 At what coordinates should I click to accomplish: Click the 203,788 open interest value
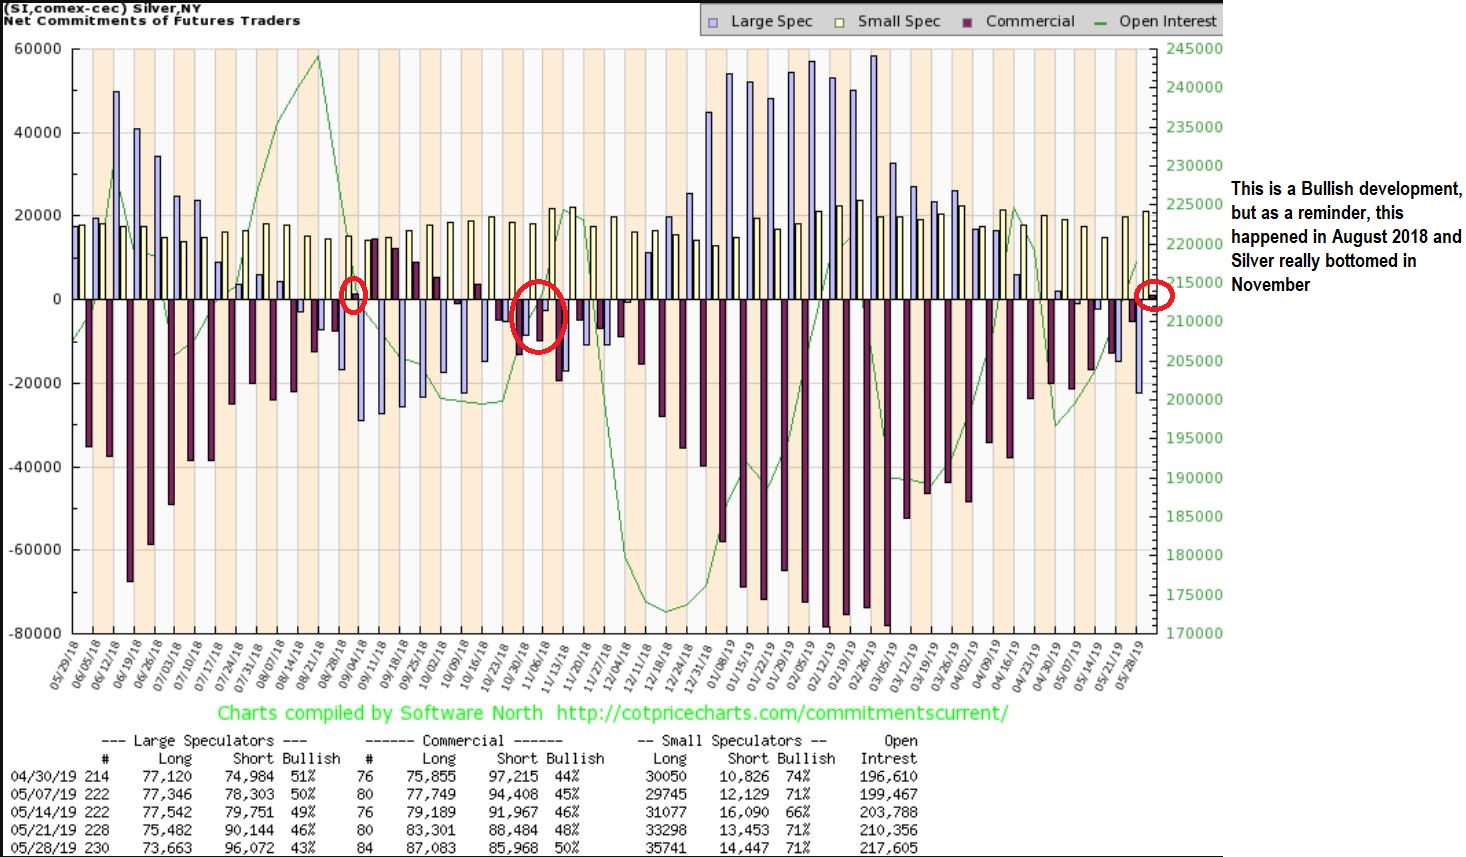click(x=888, y=813)
